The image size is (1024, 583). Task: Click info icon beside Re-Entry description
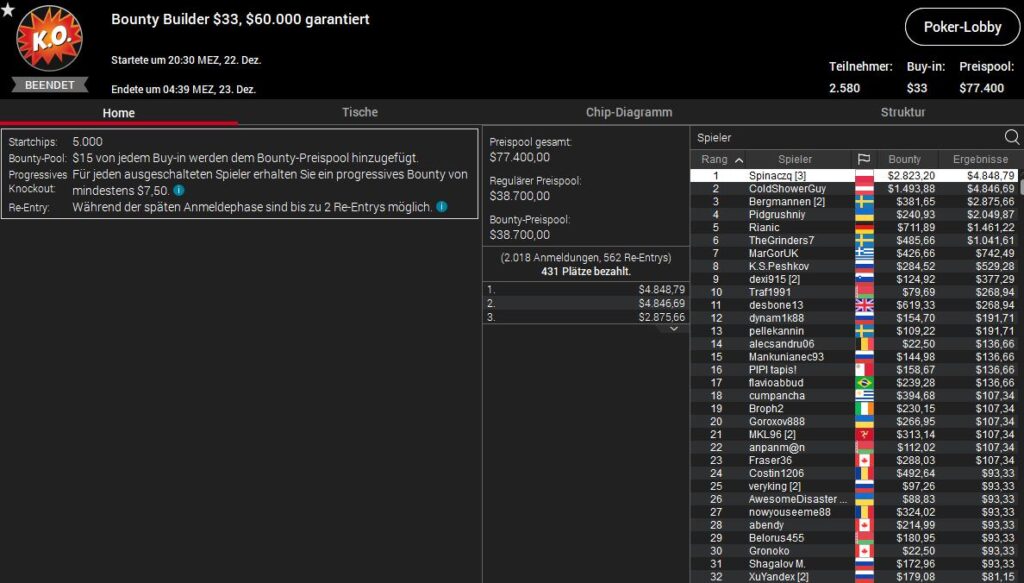[441, 207]
